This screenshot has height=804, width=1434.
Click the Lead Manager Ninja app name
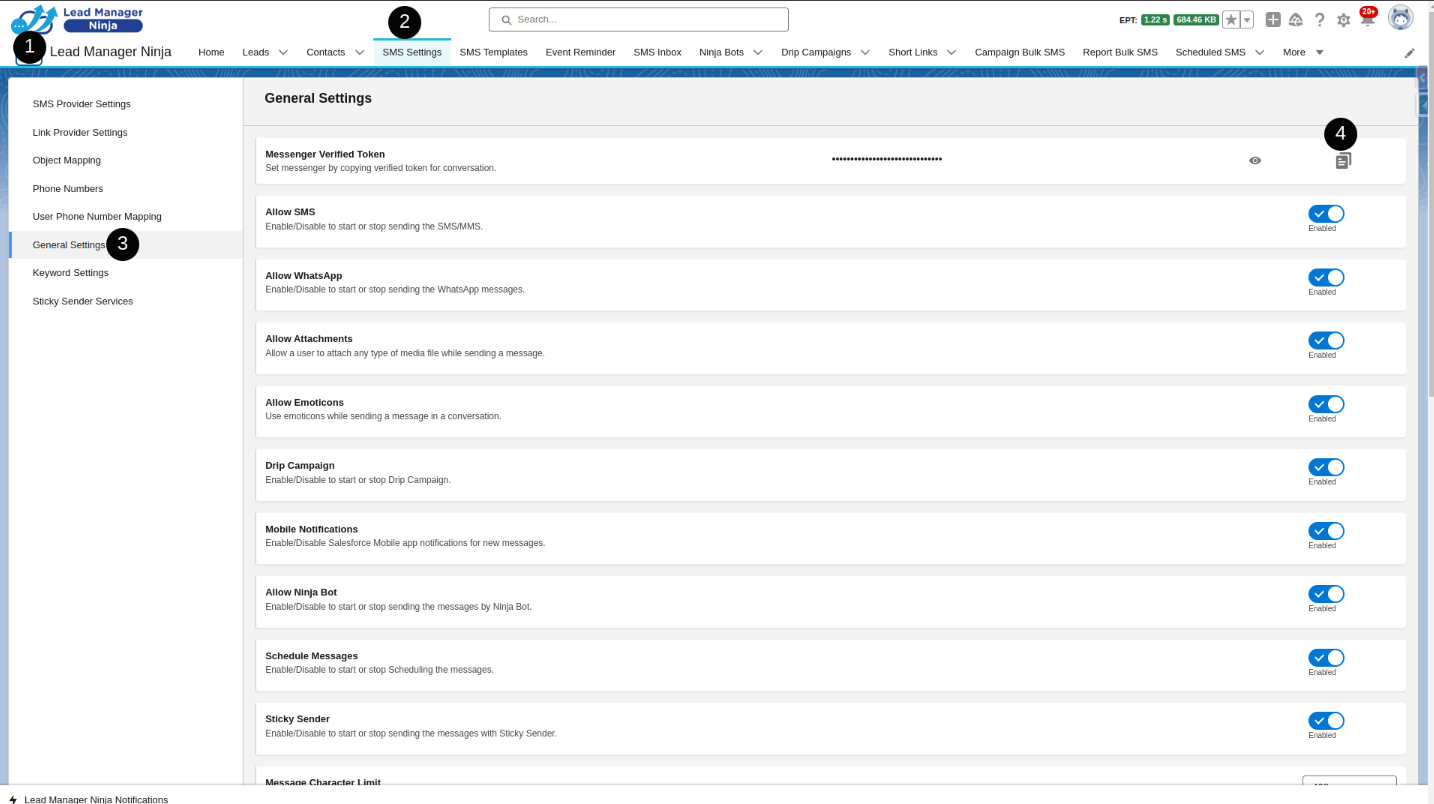110,52
